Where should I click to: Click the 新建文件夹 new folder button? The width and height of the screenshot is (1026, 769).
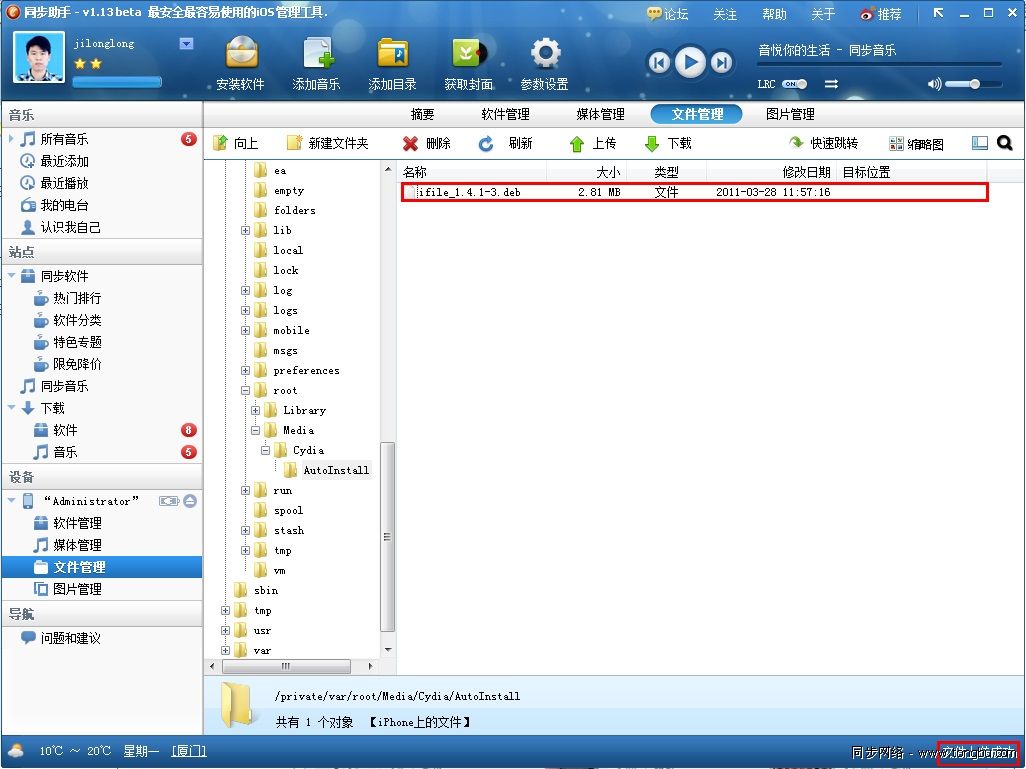(327, 143)
